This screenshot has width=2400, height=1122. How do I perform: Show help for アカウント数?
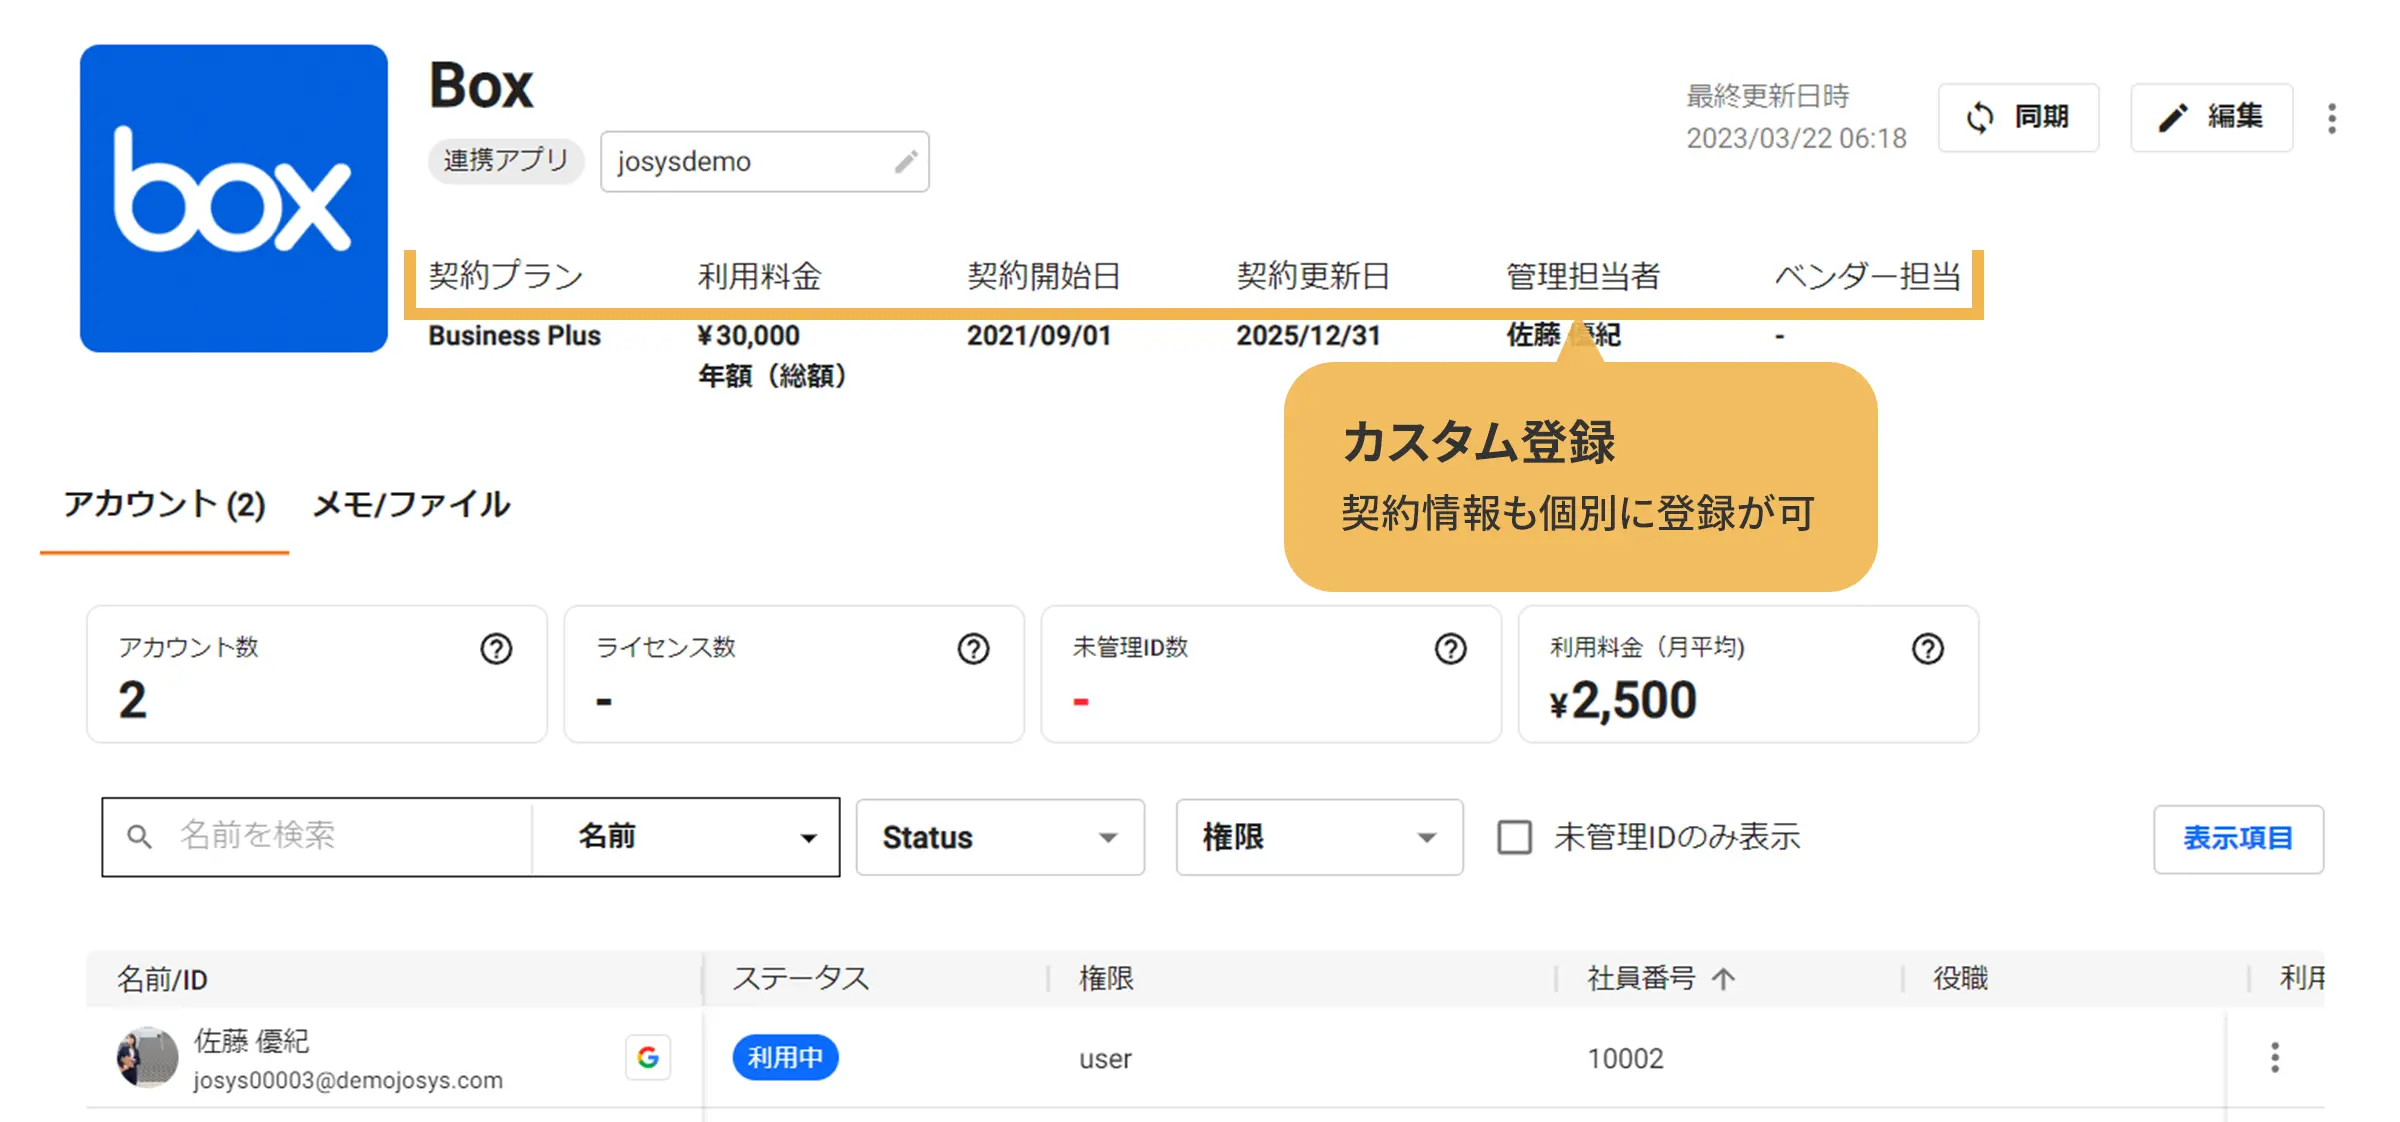pos(496,649)
